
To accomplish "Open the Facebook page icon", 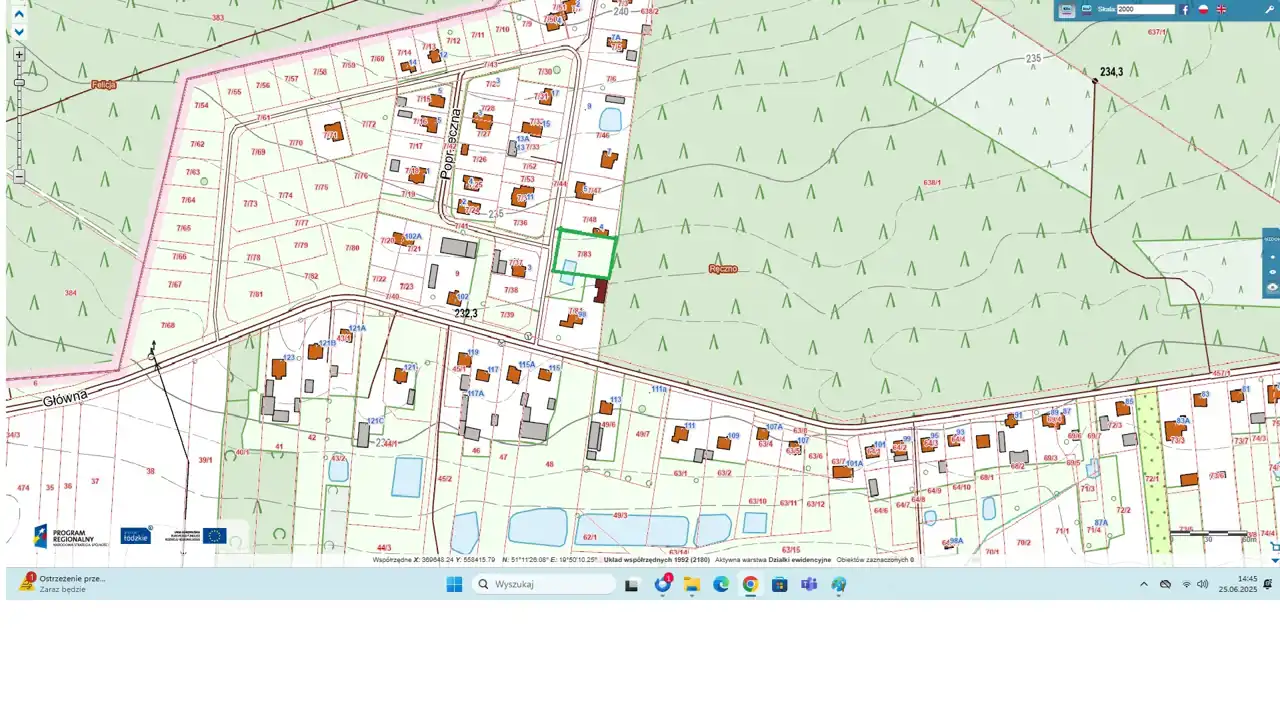I will pyautogui.click(x=1185, y=10).
